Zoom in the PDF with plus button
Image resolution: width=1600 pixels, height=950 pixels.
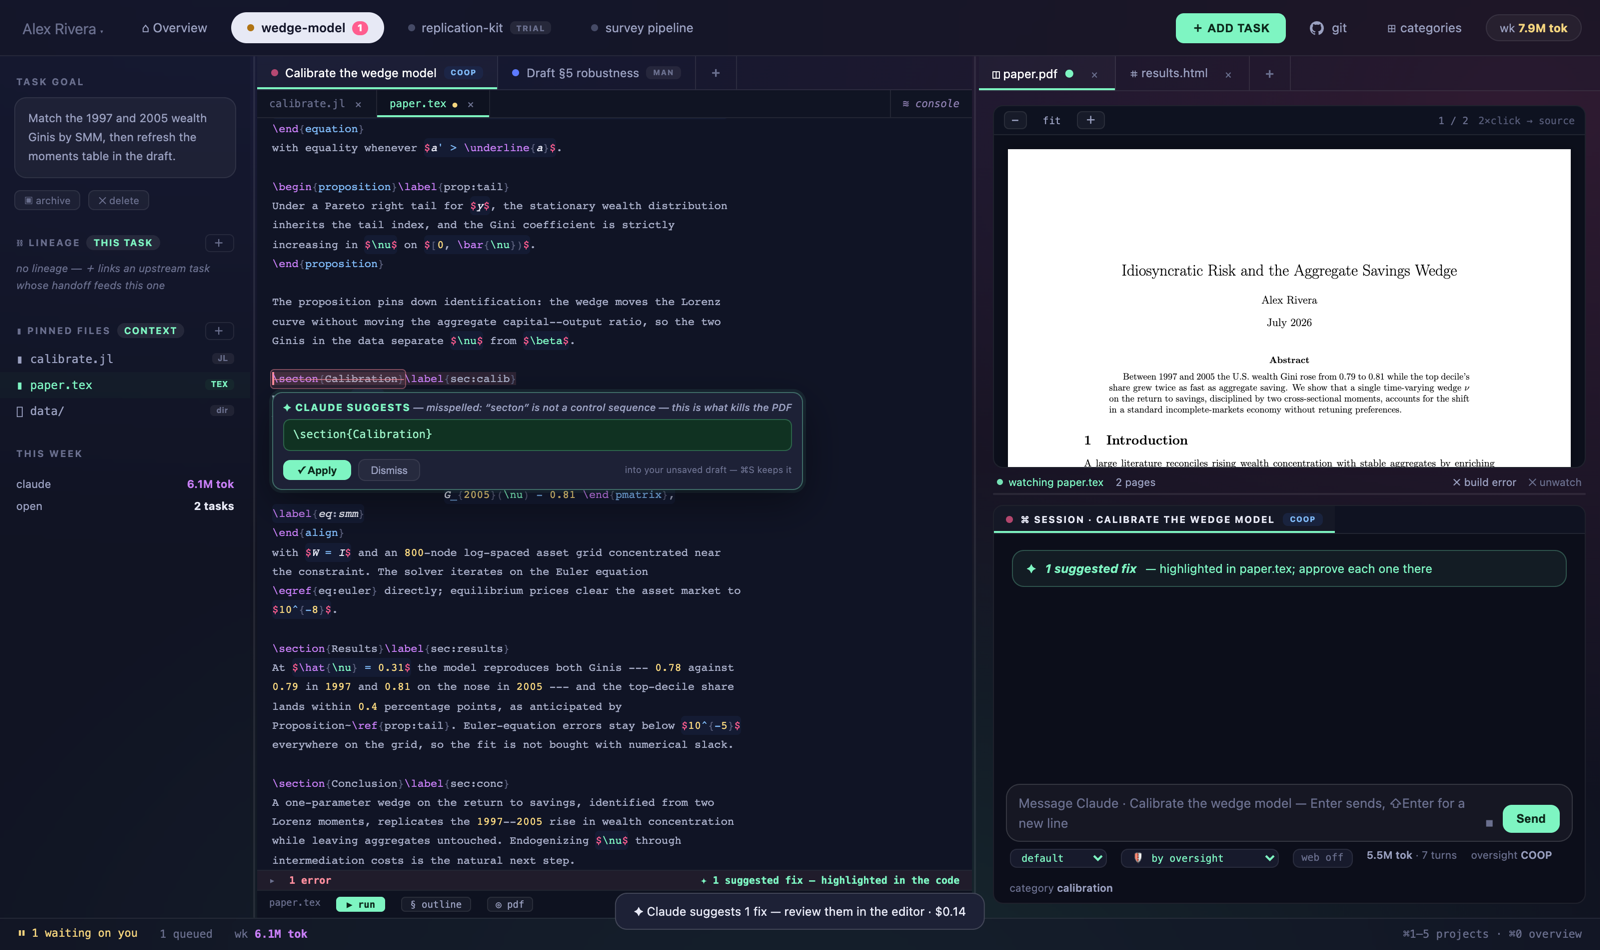tap(1090, 120)
